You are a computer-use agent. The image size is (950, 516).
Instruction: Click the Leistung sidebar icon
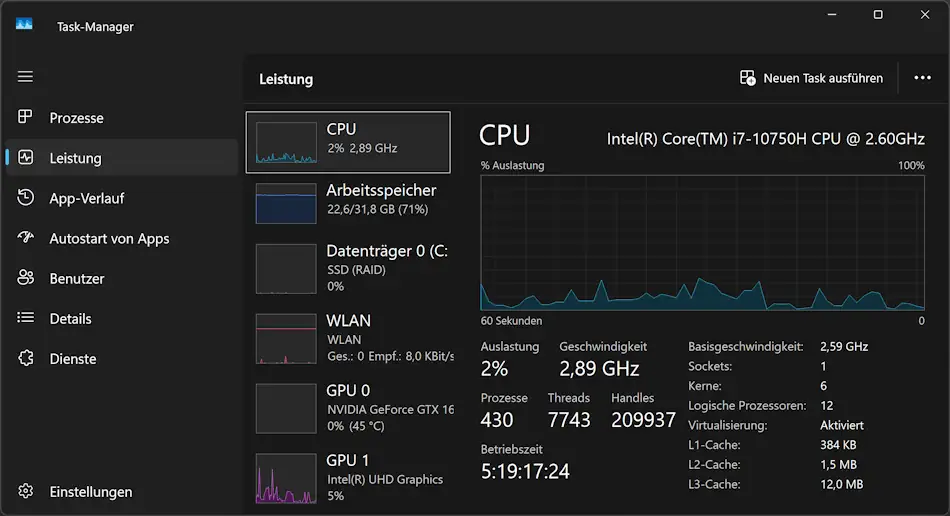[x=25, y=157]
